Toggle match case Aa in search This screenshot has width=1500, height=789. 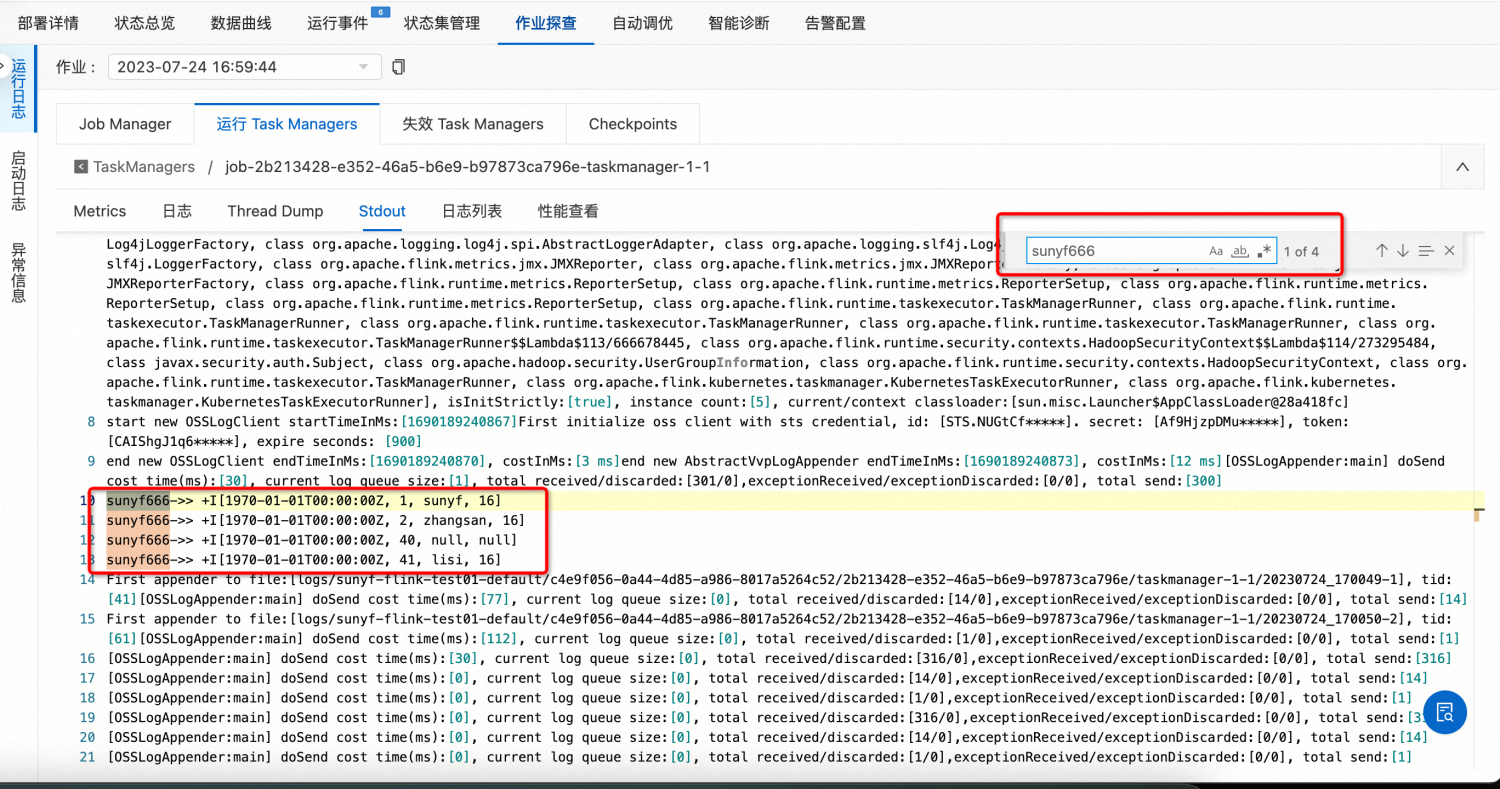click(1215, 251)
